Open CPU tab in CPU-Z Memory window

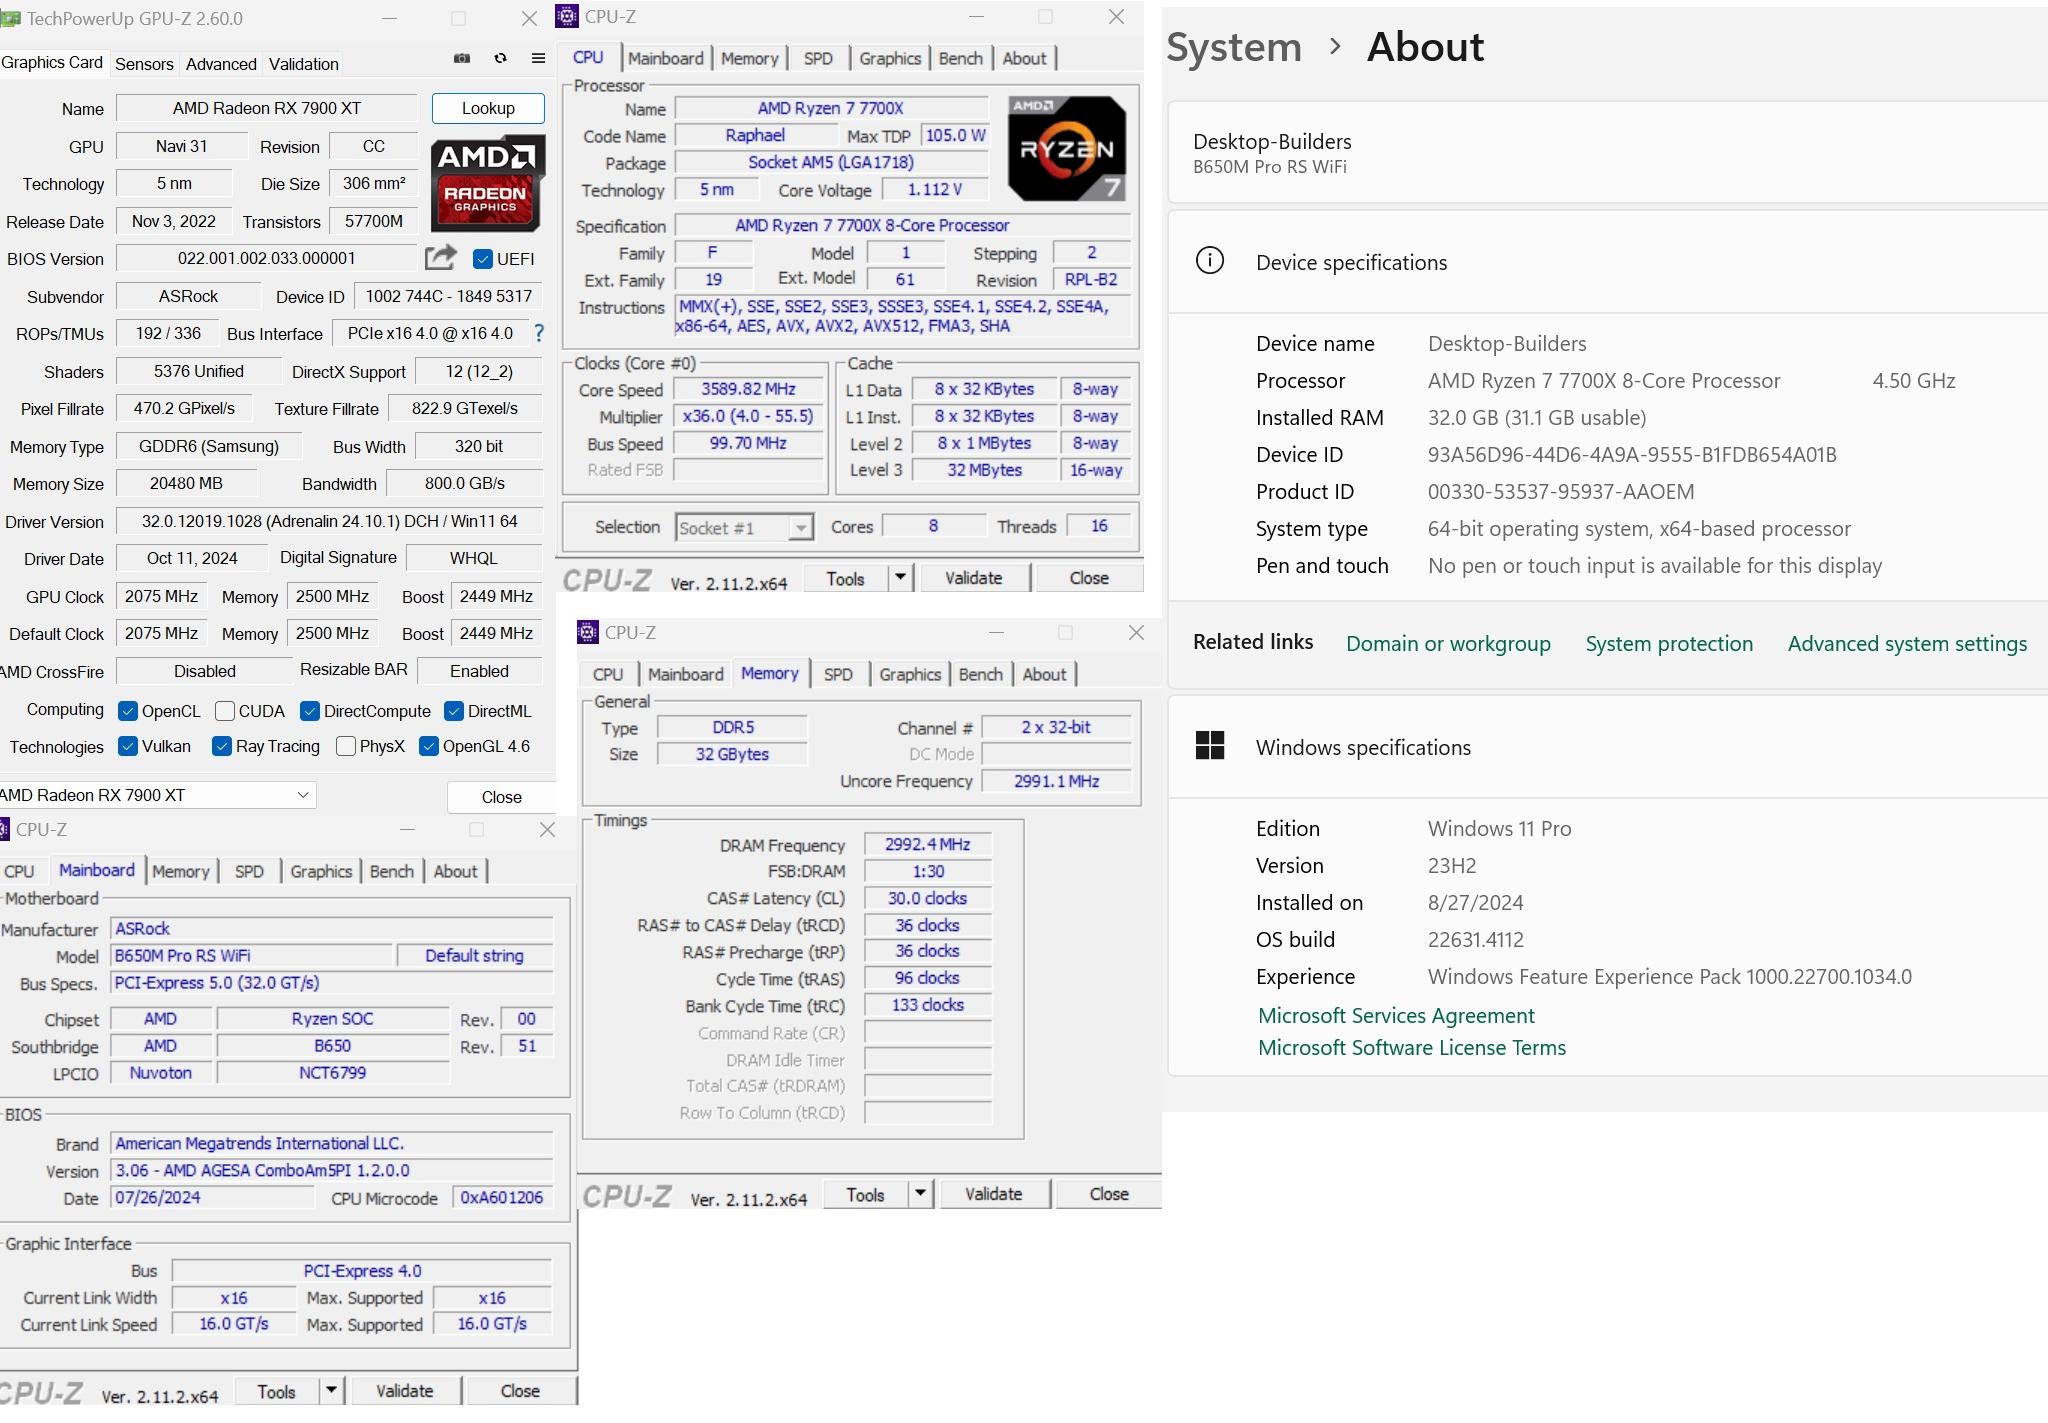click(607, 674)
